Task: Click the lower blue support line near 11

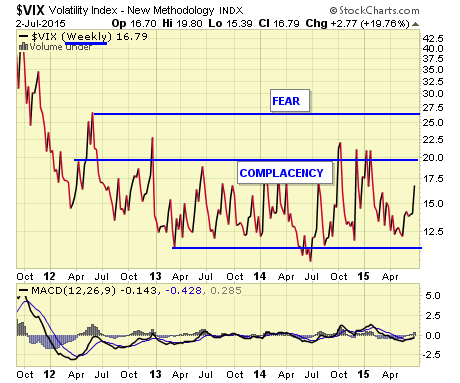Action: (297, 248)
